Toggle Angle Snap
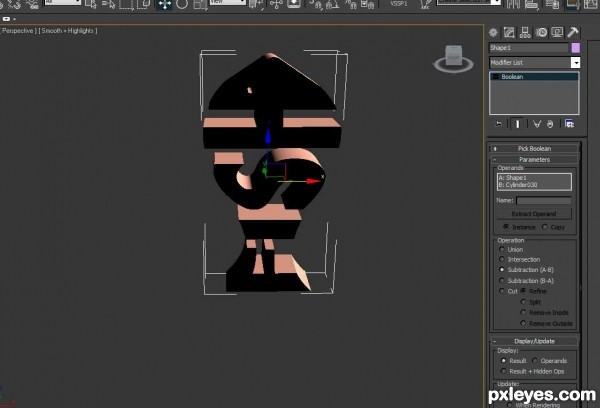 (x=332, y=4)
